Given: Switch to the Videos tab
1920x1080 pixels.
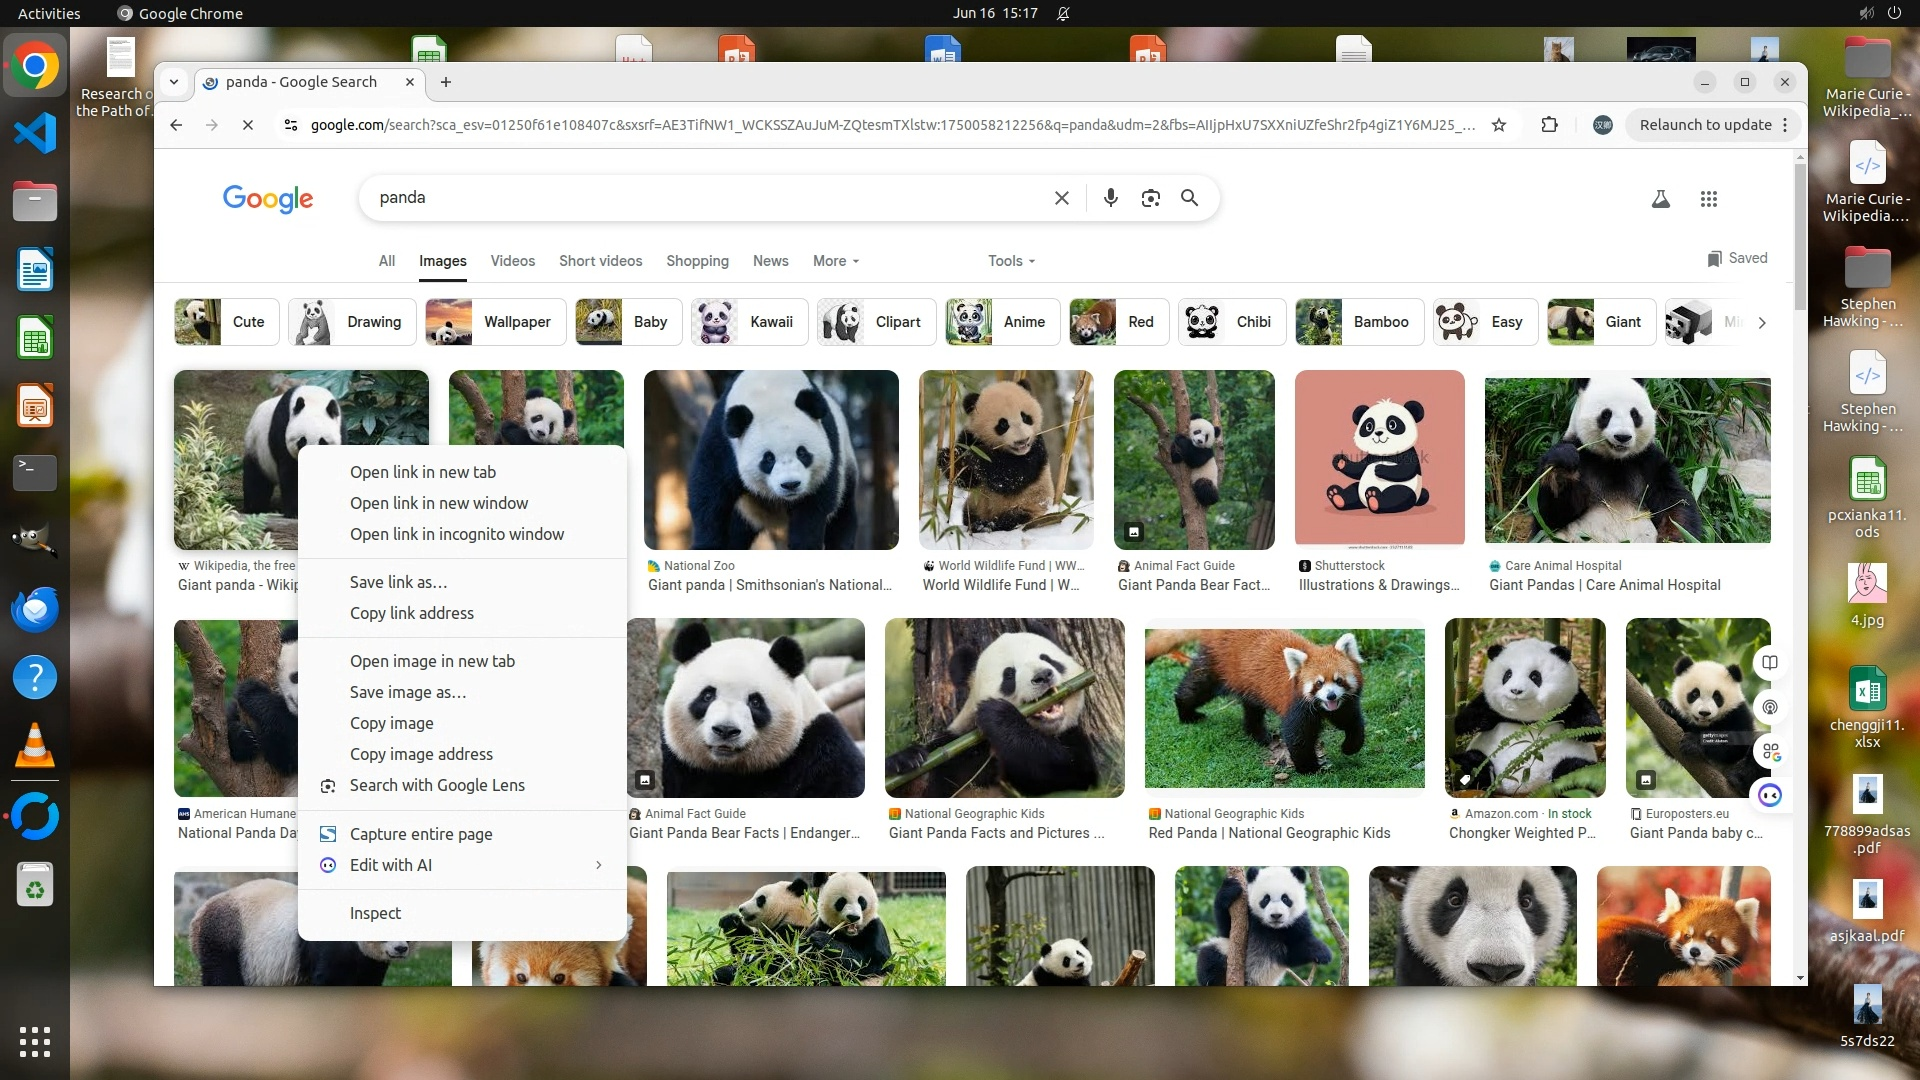Looking at the screenshot, I should 512,261.
